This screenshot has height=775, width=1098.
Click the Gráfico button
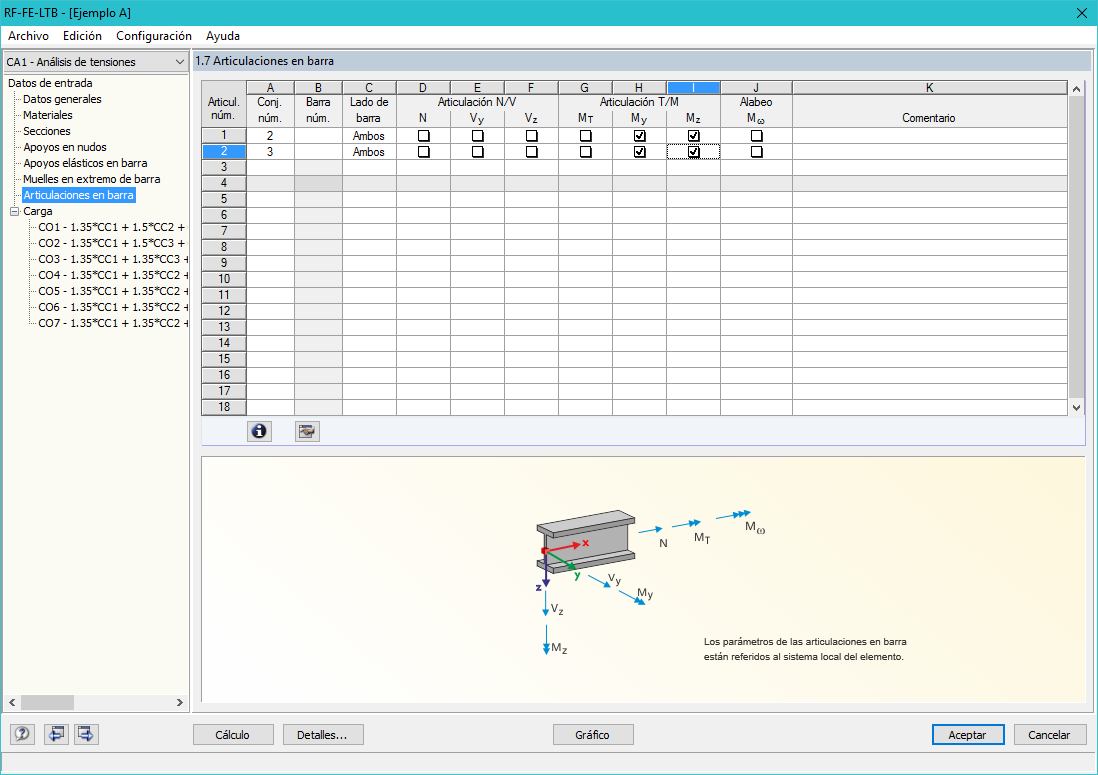click(592, 734)
